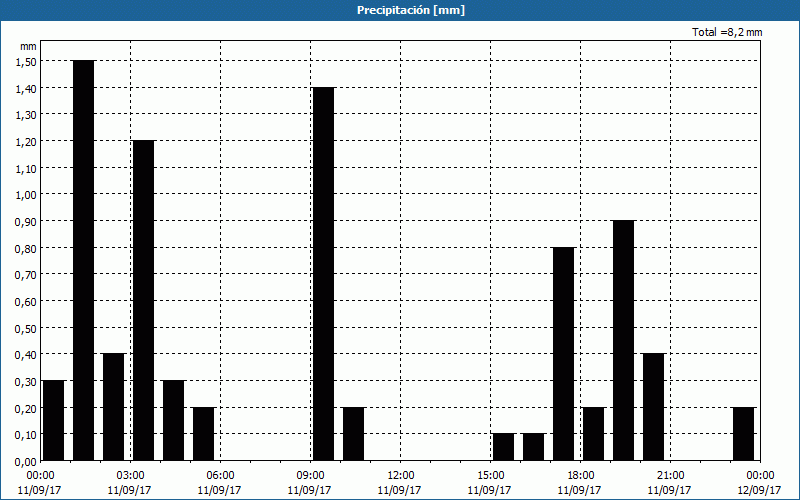Click the 03:00 time label on x-axis
Image resolution: width=800 pixels, height=500 pixels.
click(130, 476)
